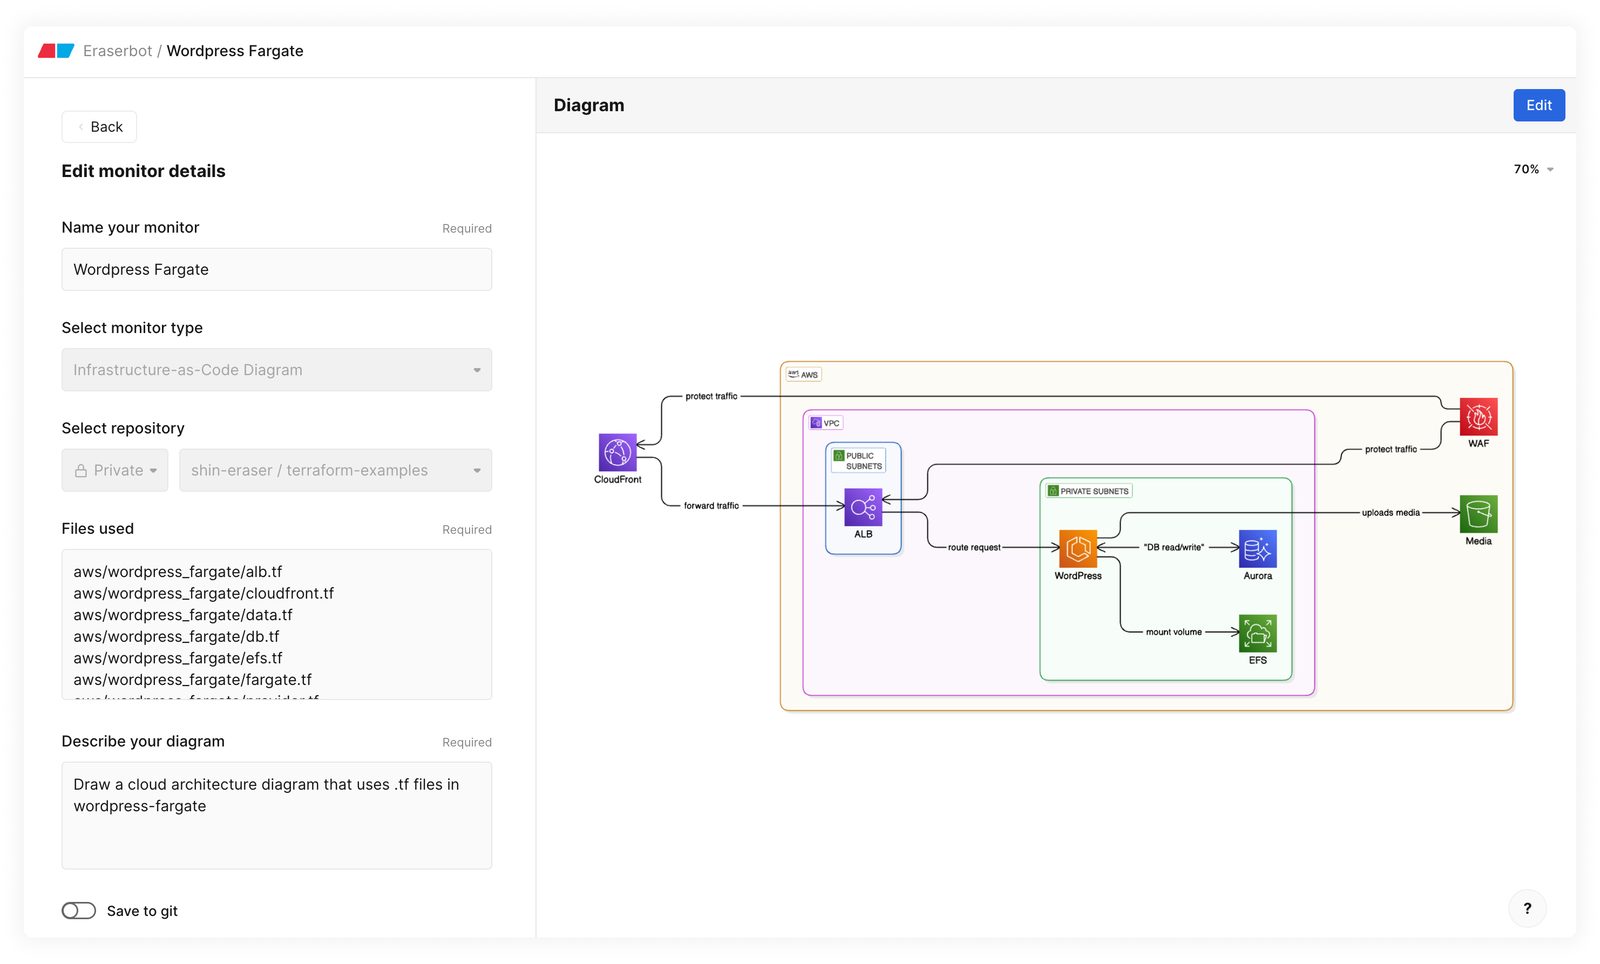The width and height of the screenshot is (1600, 964).
Task: Click the aws/wordpress_fargate/data.tf file entry
Action: tap(183, 615)
